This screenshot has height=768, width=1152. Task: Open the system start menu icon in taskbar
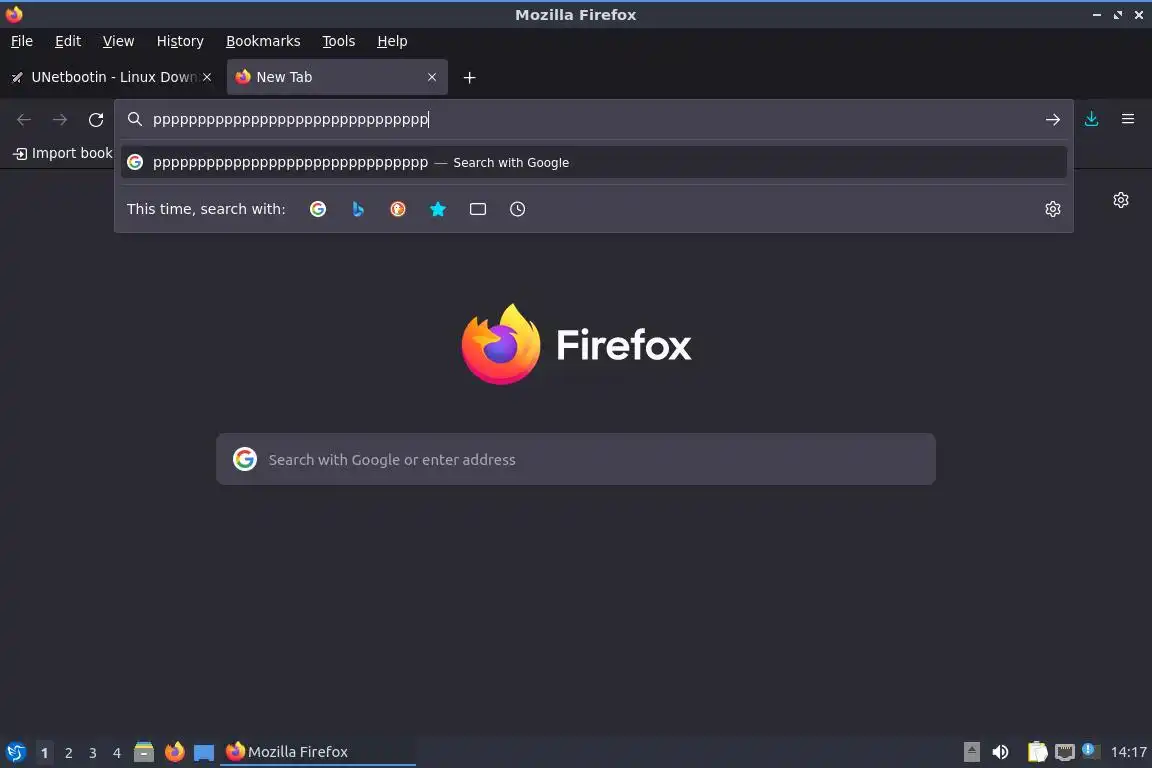tap(16, 752)
